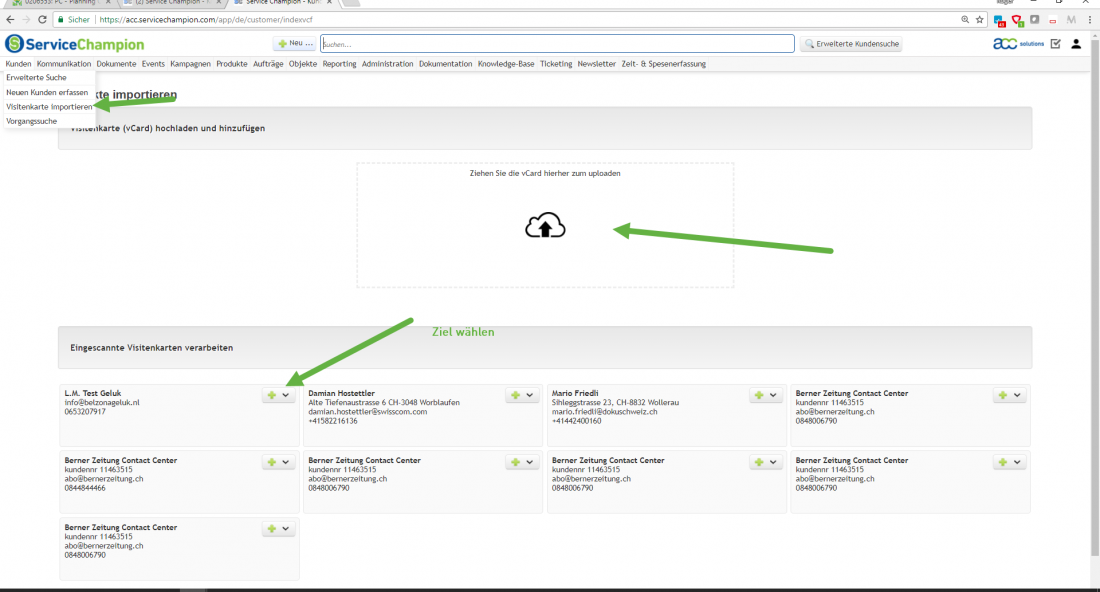This screenshot has width=1100, height=592.
Task: Open the Neu dropdown button
Action: point(295,43)
